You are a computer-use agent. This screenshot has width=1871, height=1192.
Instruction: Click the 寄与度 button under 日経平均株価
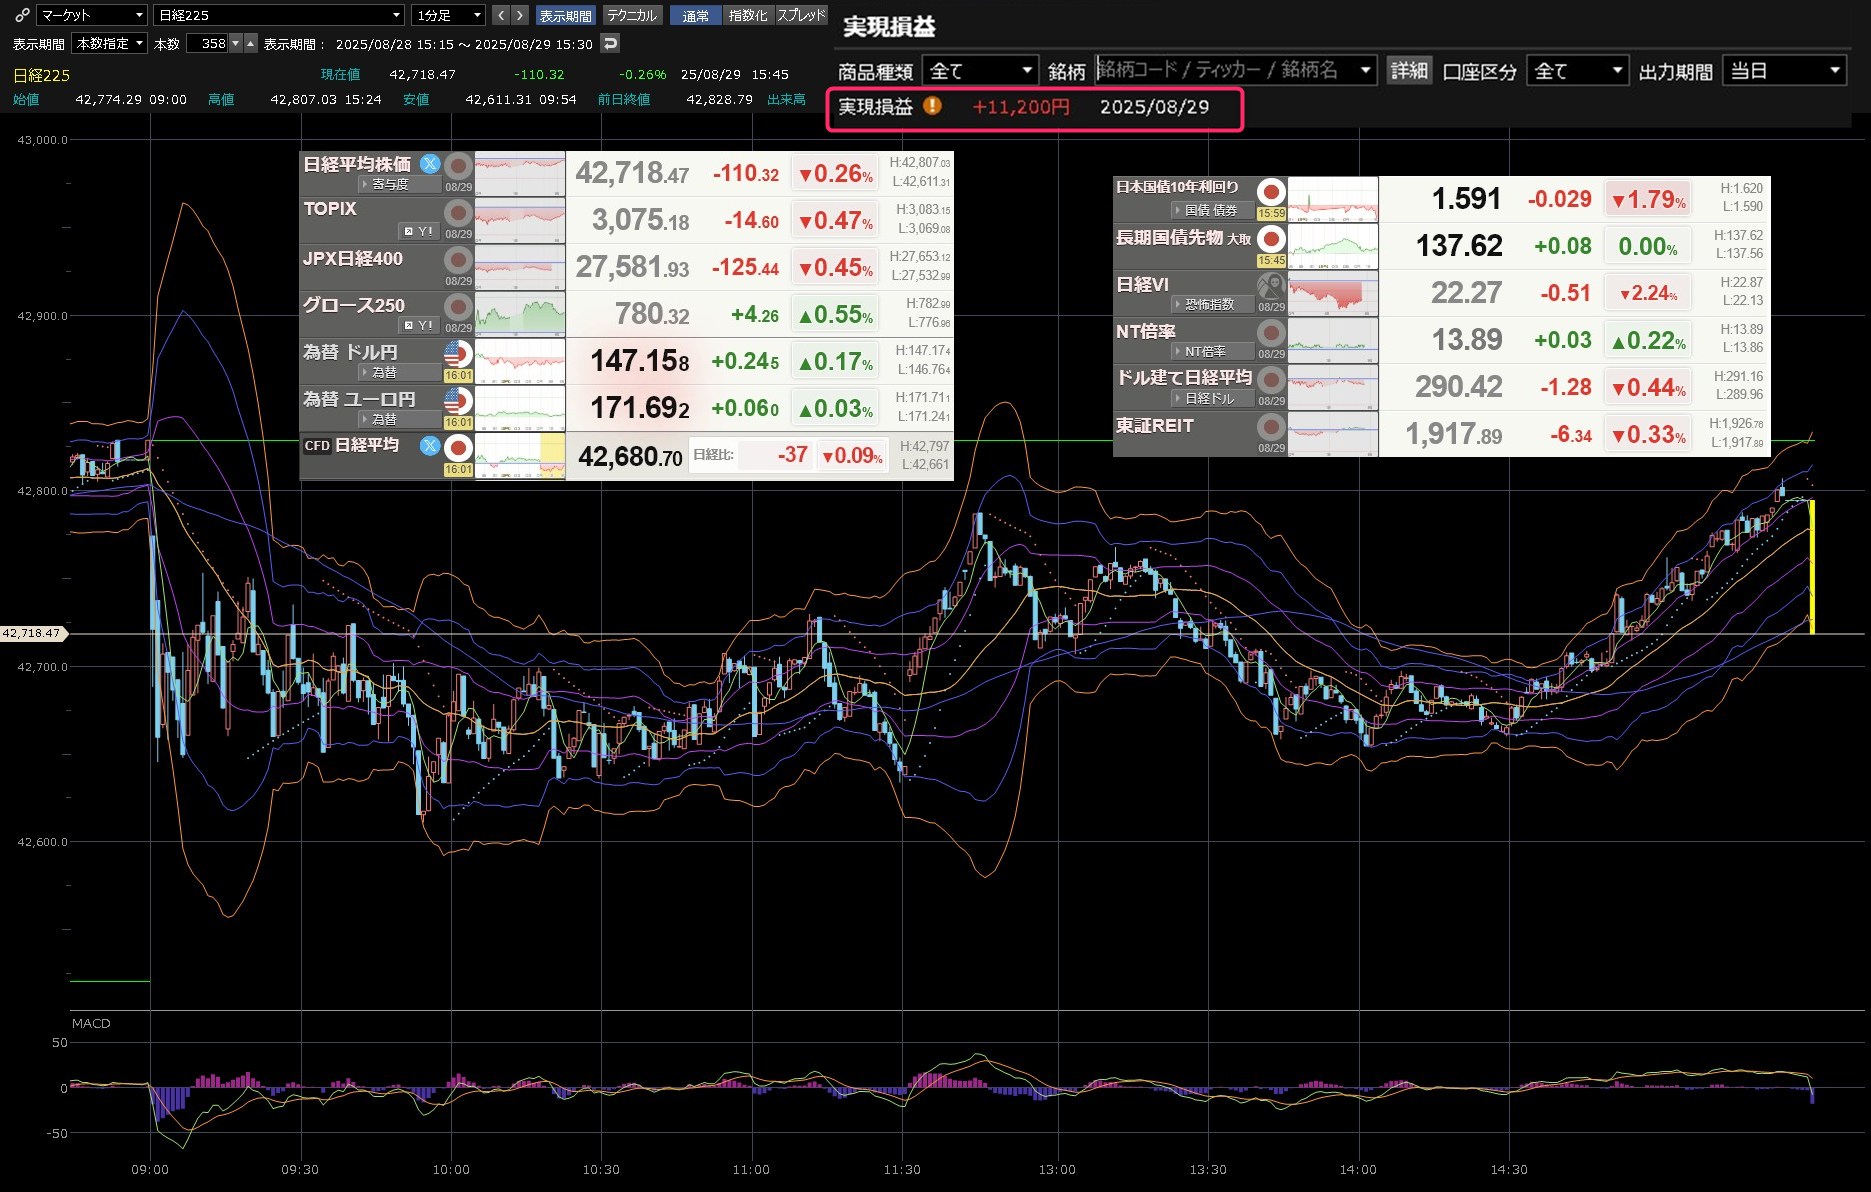(x=390, y=185)
